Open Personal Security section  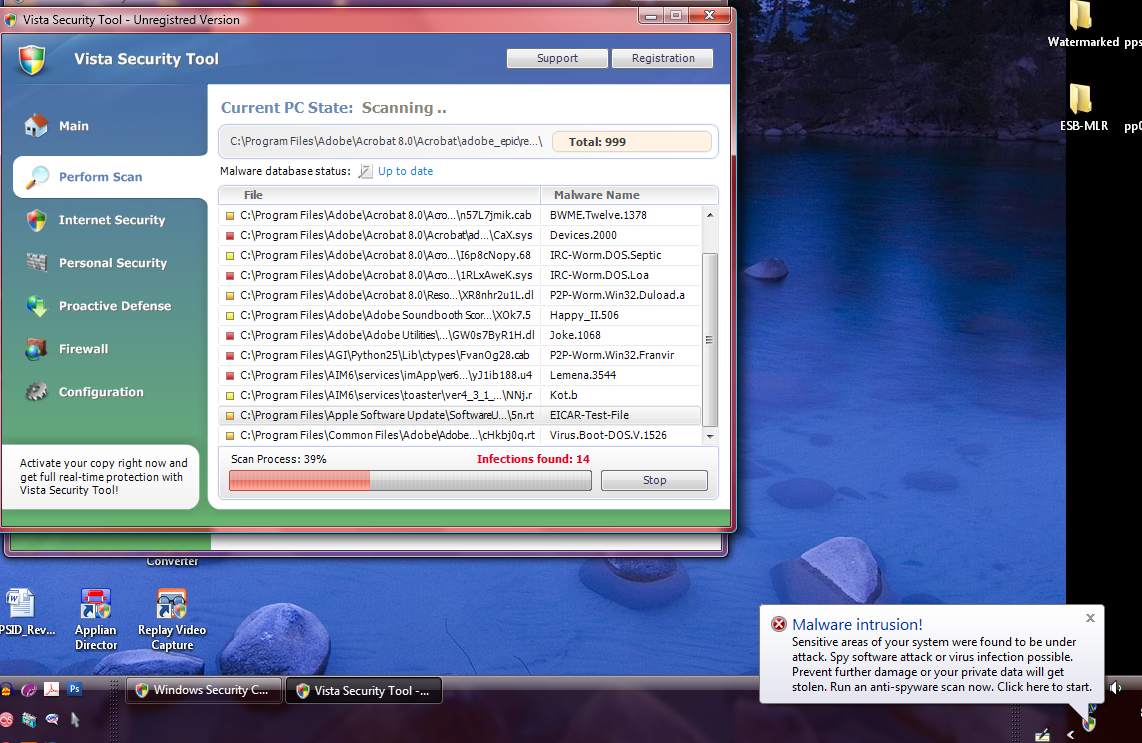(113, 263)
